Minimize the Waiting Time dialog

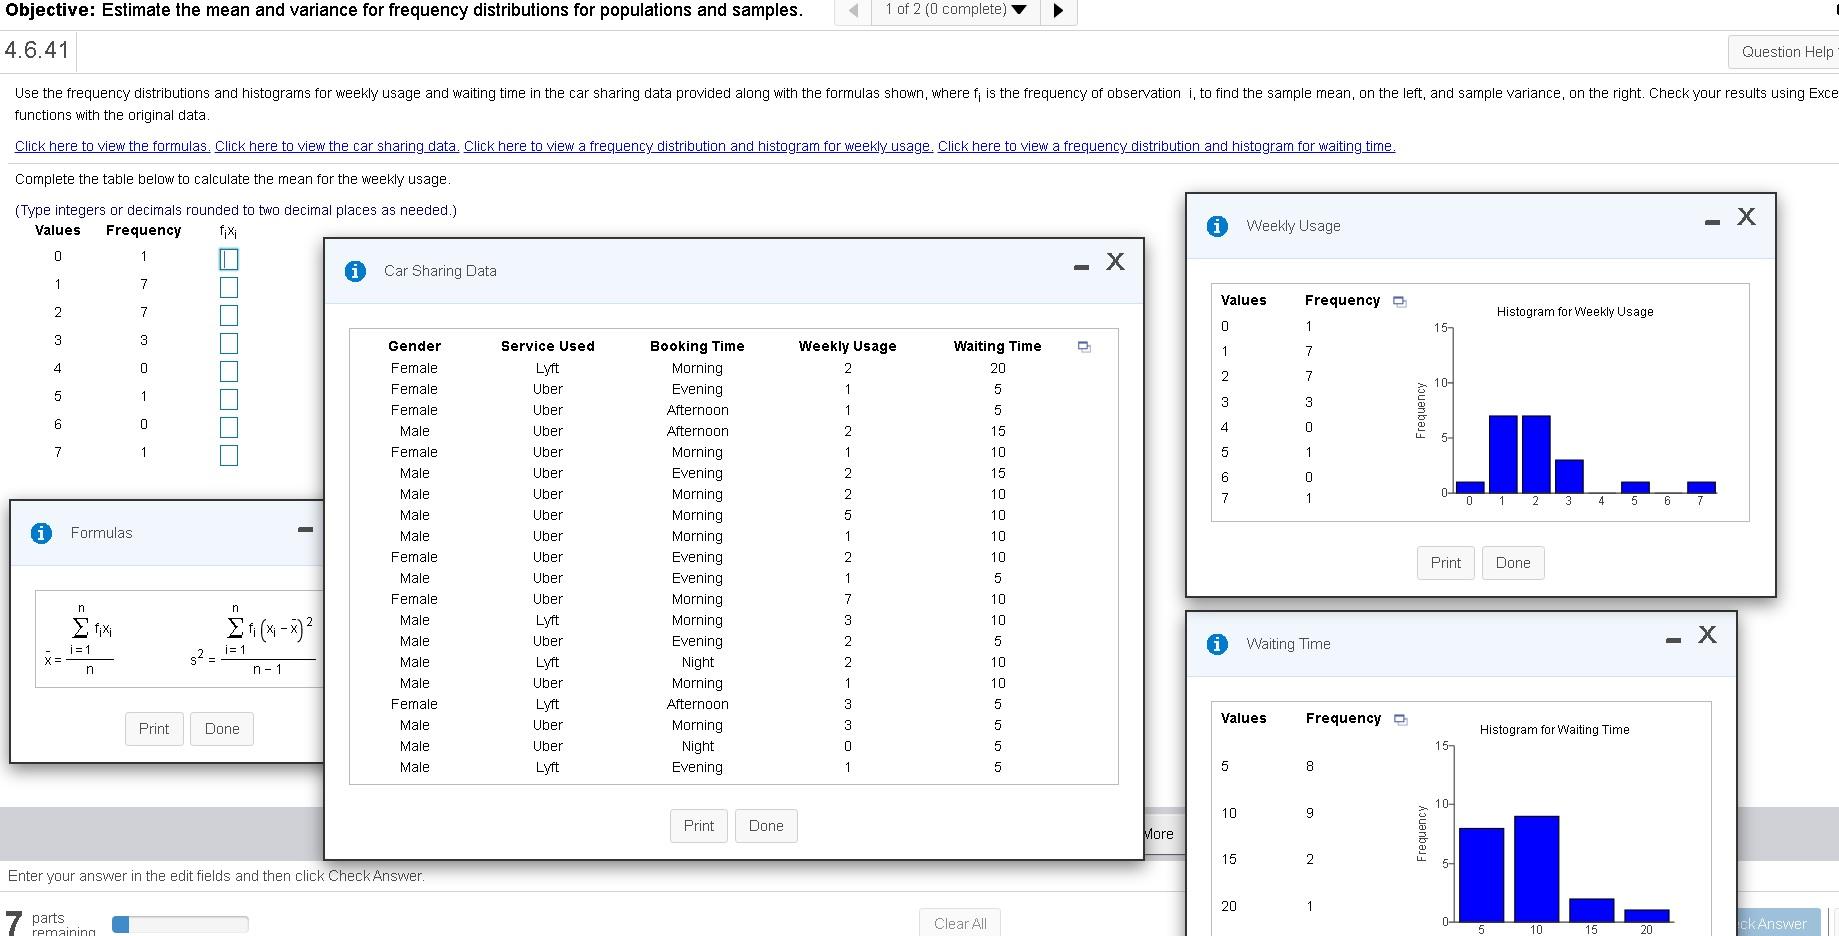click(x=1673, y=640)
